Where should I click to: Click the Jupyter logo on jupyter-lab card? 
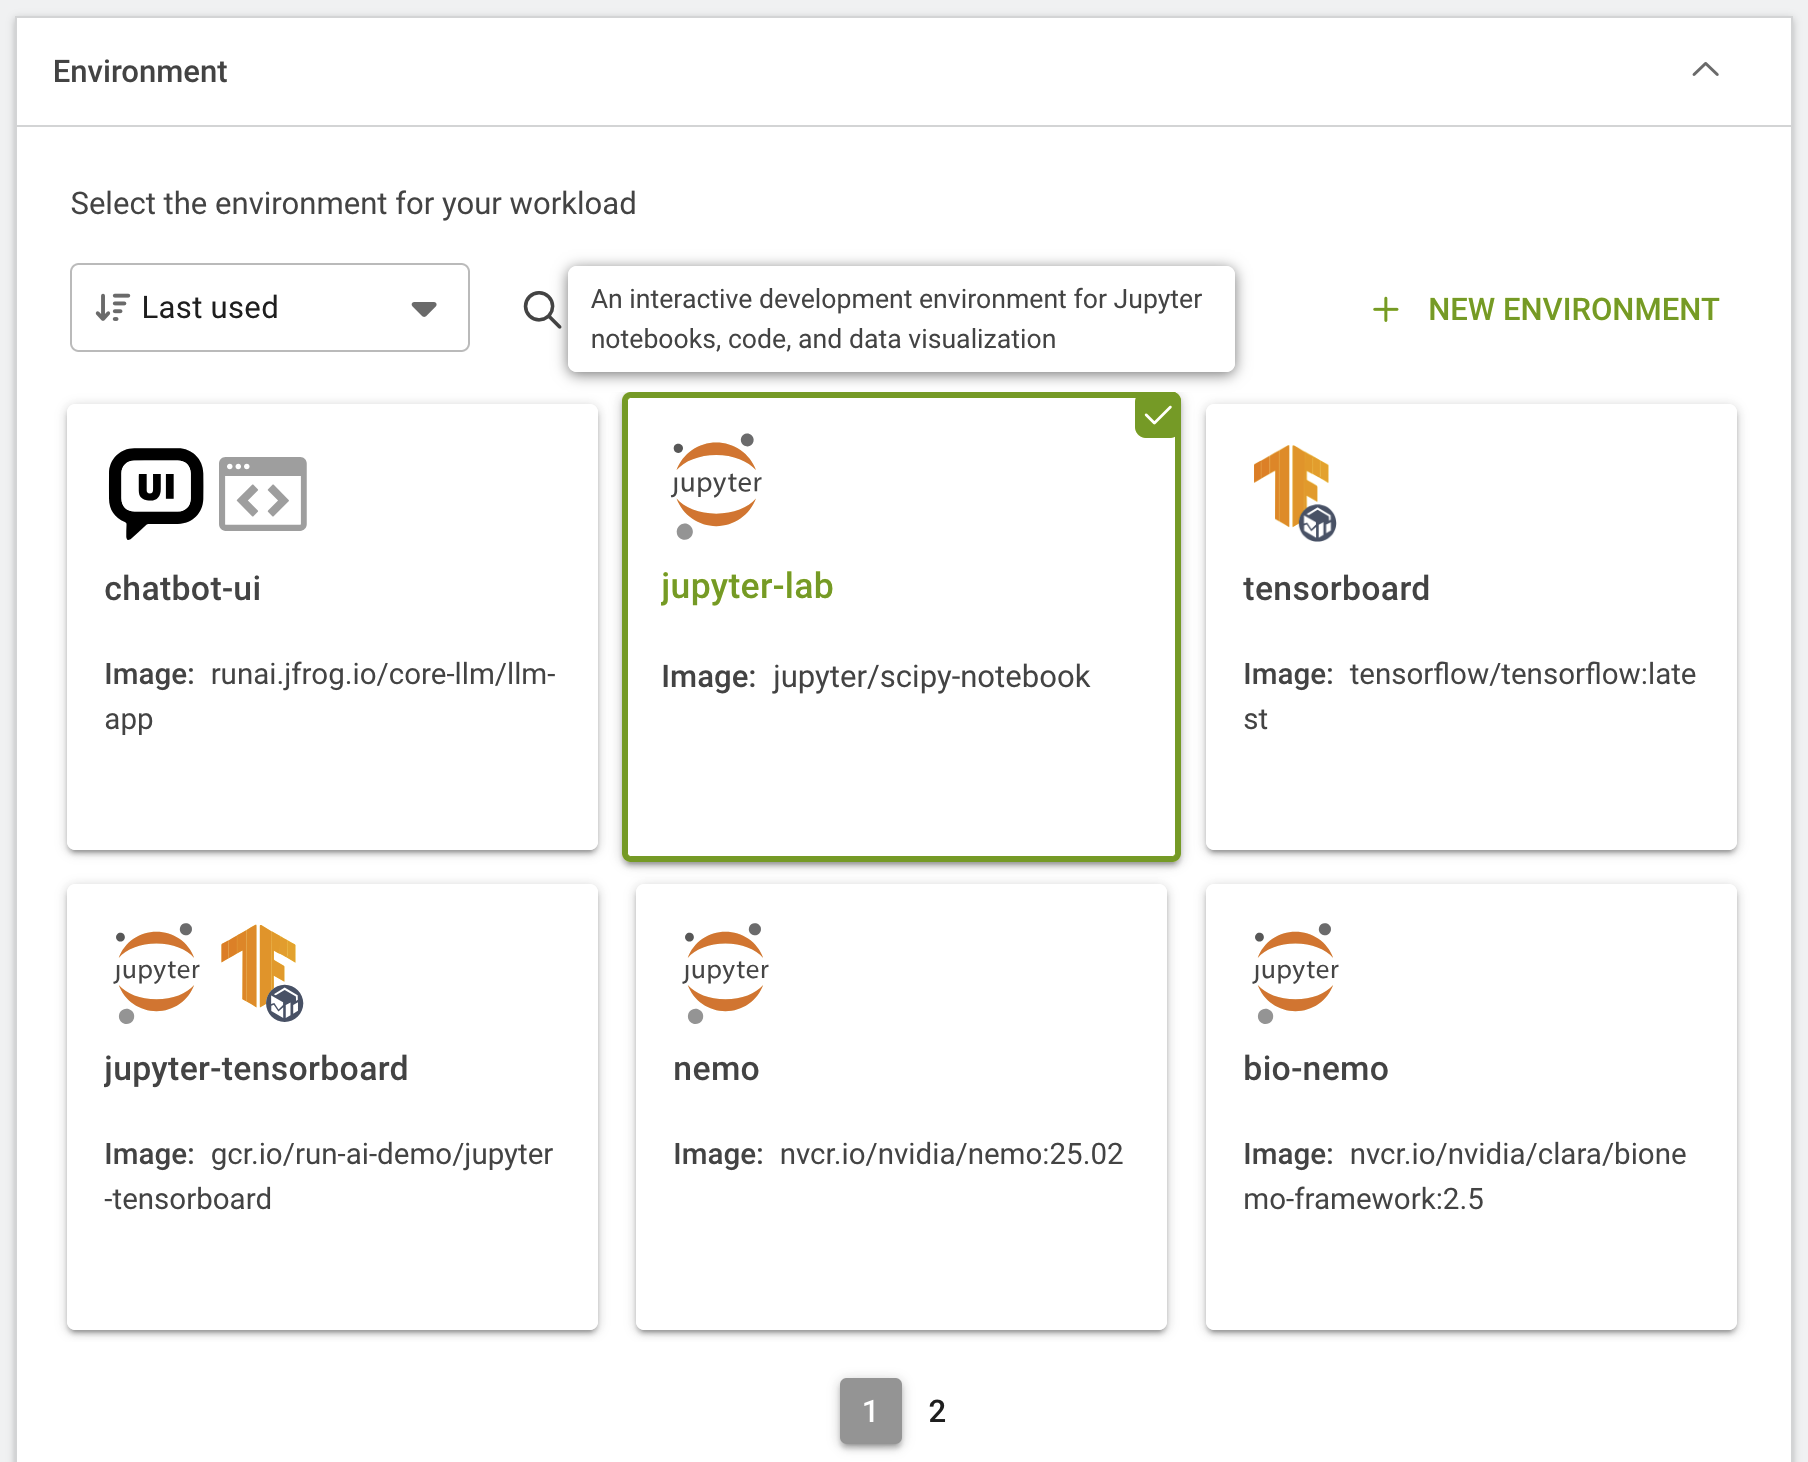[x=716, y=486]
